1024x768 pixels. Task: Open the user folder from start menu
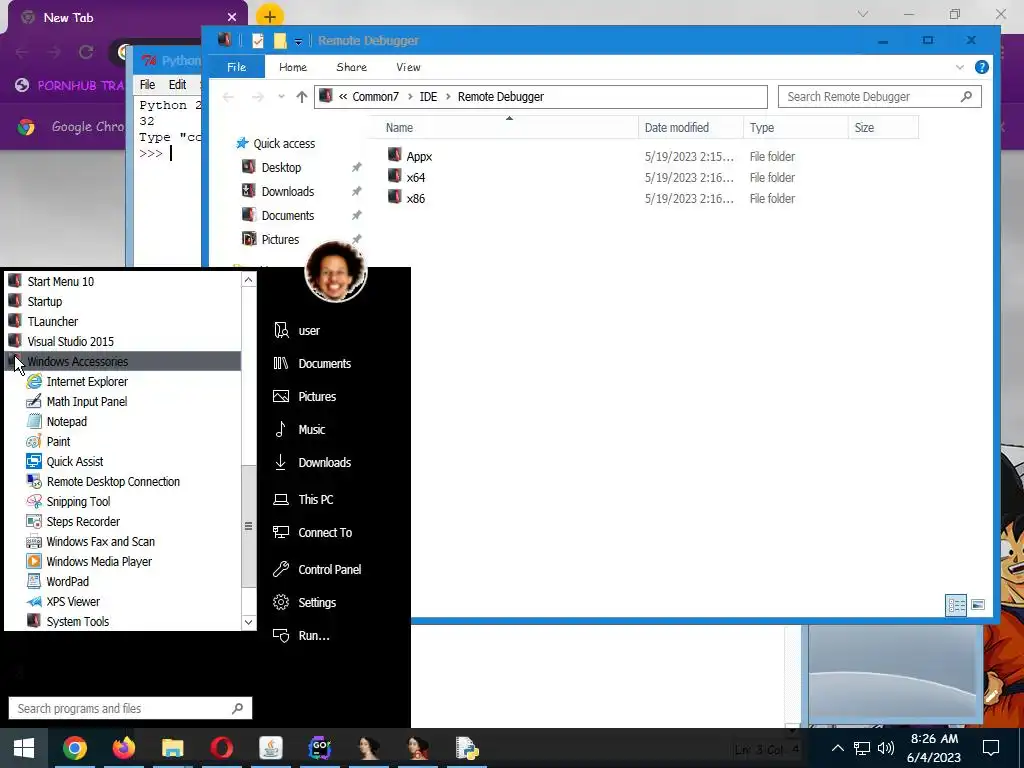pyautogui.click(x=309, y=330)
